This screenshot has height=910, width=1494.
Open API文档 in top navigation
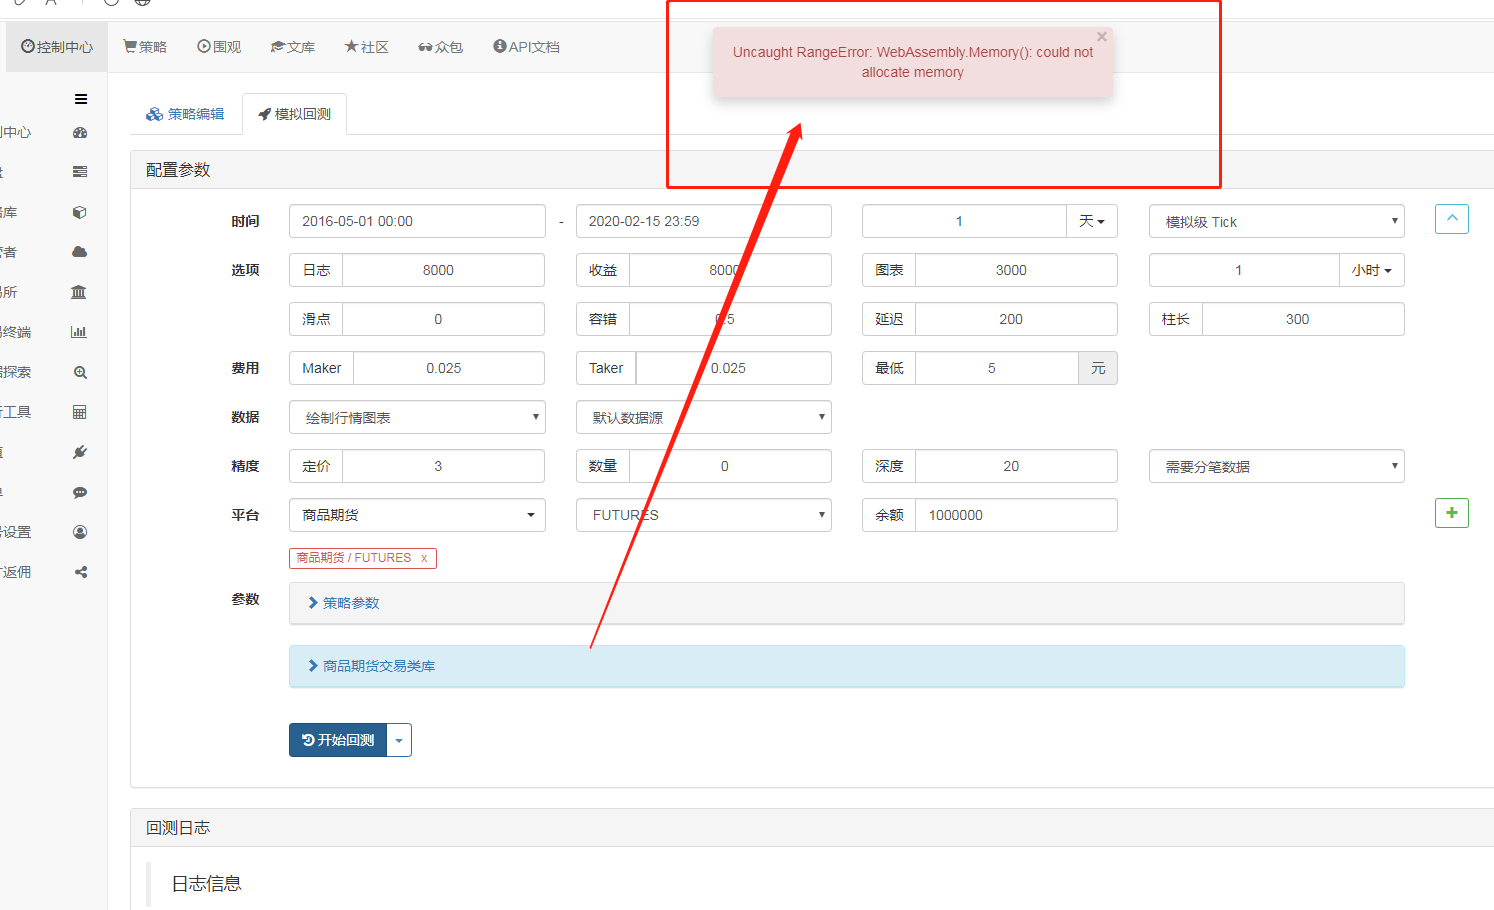tap(527, 47)
